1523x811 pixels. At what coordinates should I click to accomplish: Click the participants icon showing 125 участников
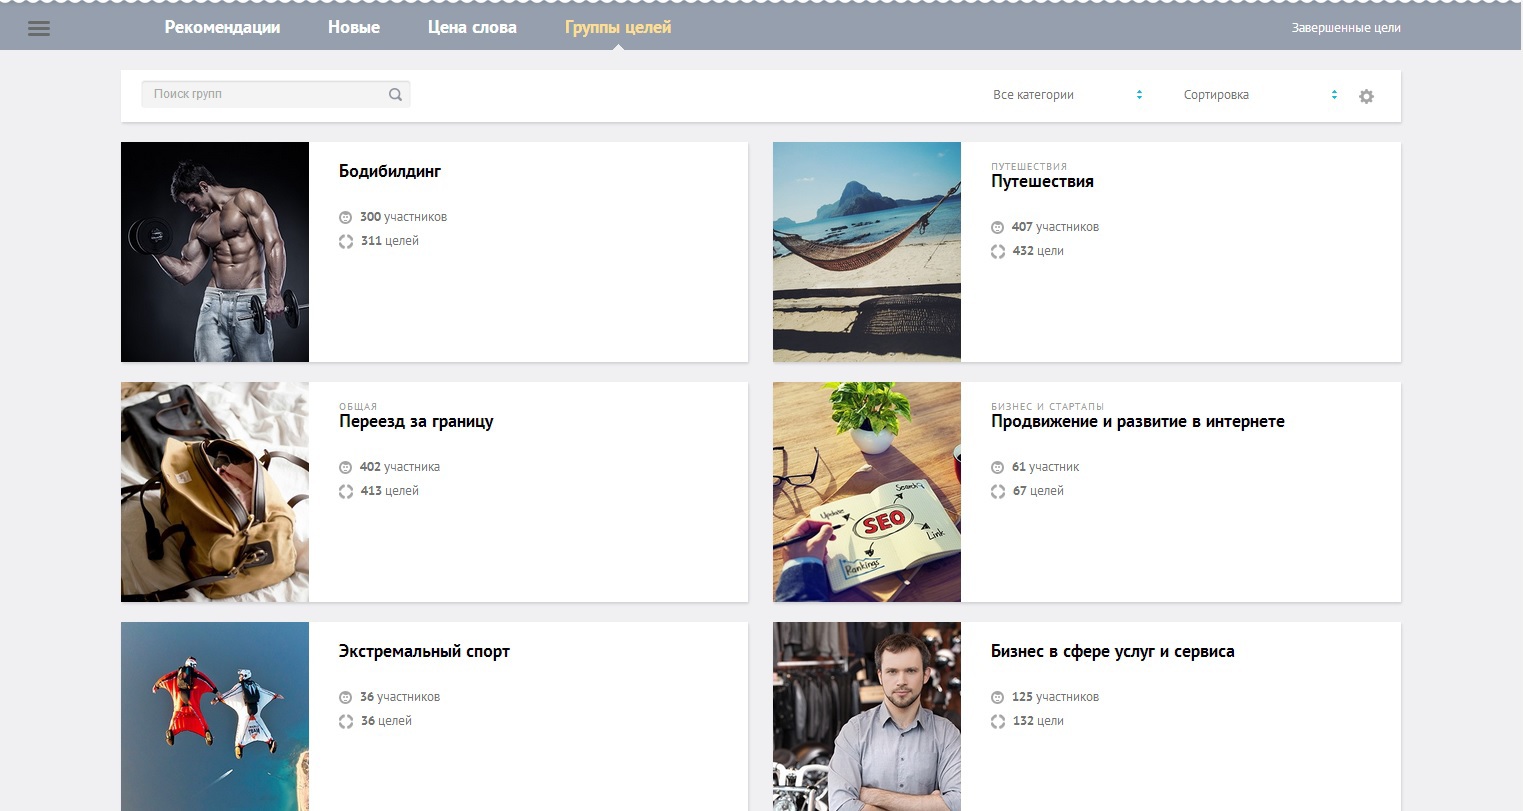(997, 696)
